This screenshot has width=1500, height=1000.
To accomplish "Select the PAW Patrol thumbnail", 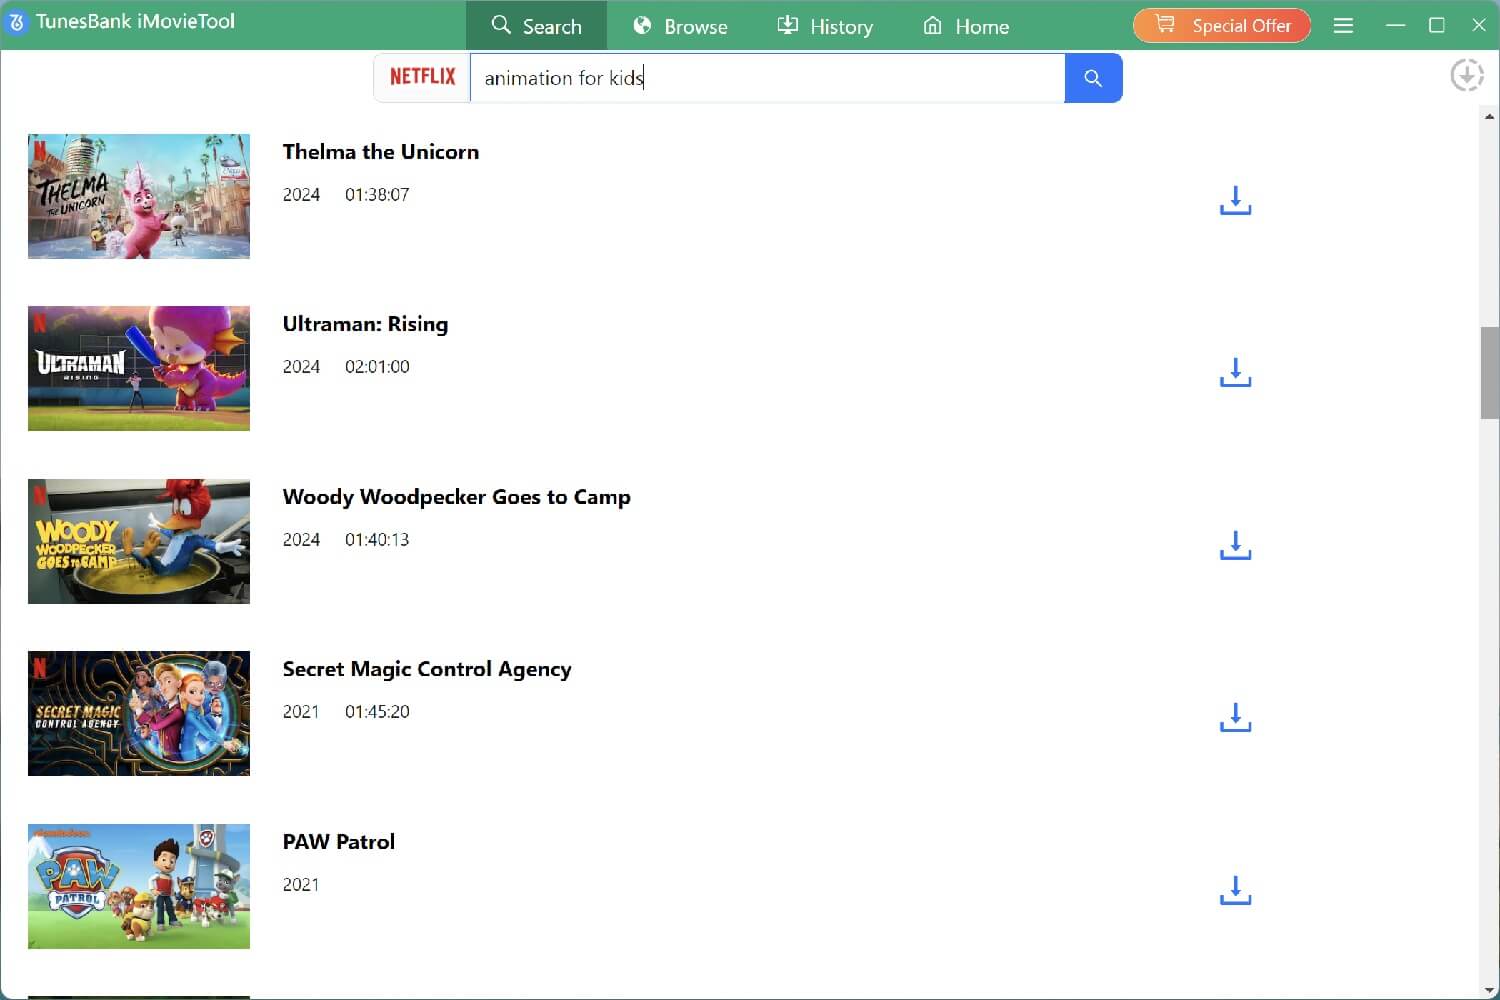I will coord(138,886).
